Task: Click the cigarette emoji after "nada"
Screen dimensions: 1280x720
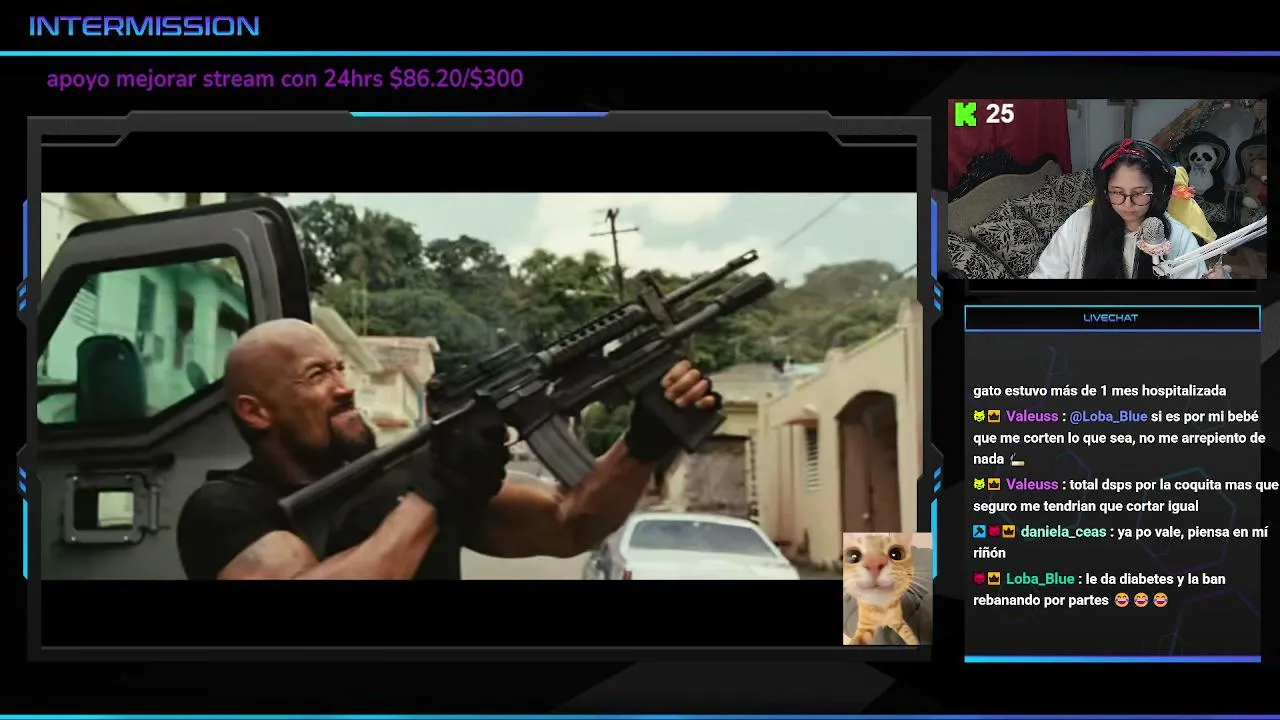Action: tap(1017, 459)
